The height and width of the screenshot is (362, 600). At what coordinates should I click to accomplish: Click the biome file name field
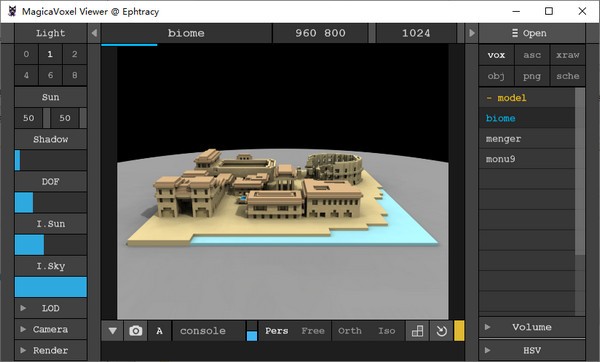[x=186, y=33]
